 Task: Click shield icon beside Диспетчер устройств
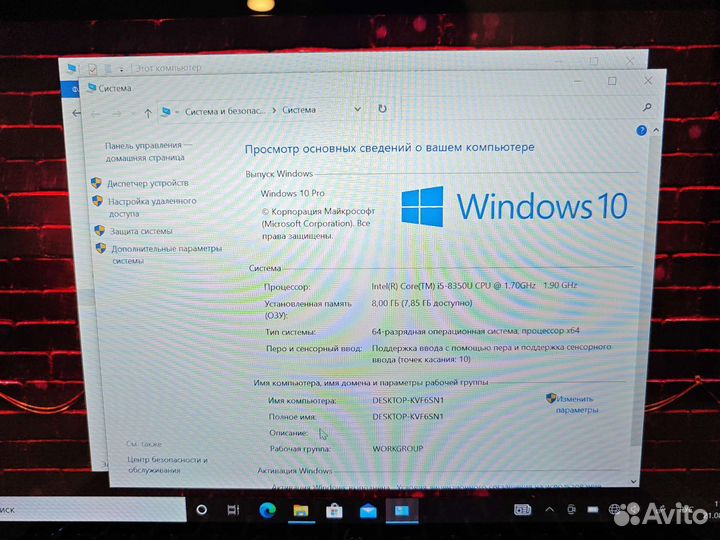96,183
